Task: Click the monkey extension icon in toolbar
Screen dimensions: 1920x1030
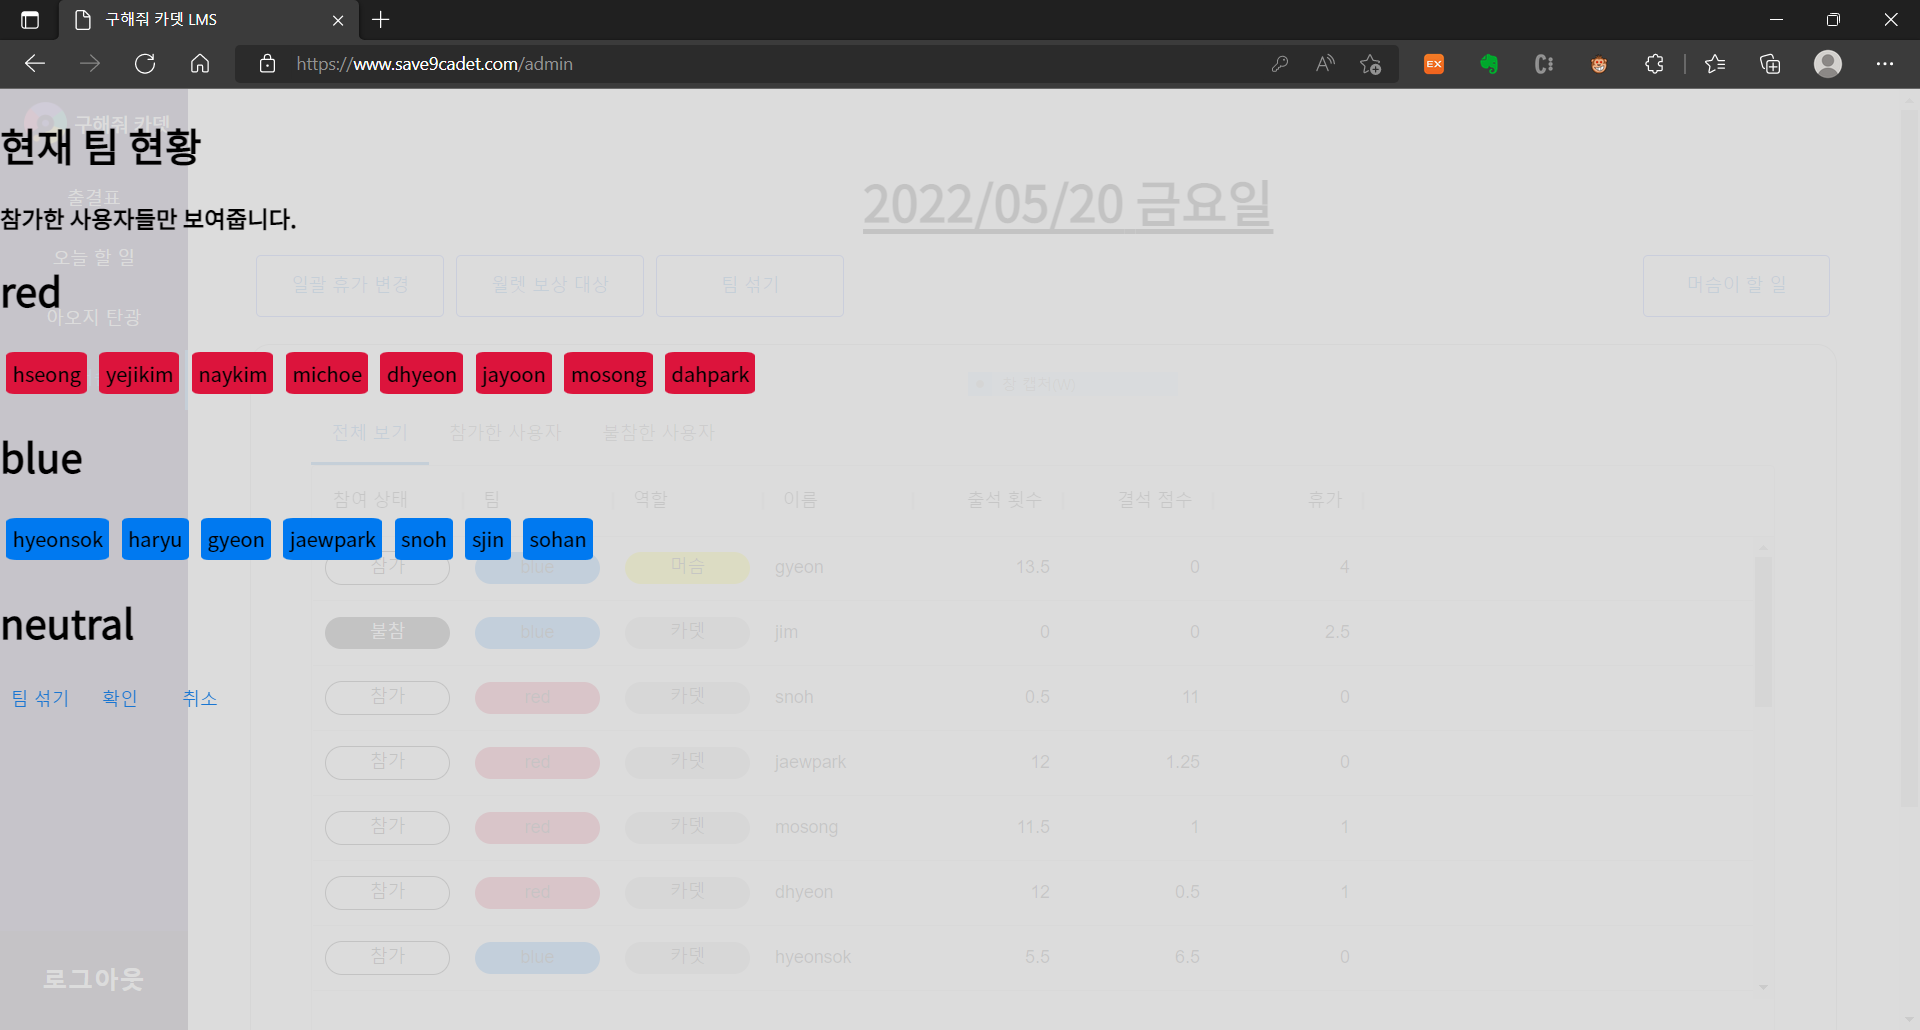Action: click(1598, 63)
